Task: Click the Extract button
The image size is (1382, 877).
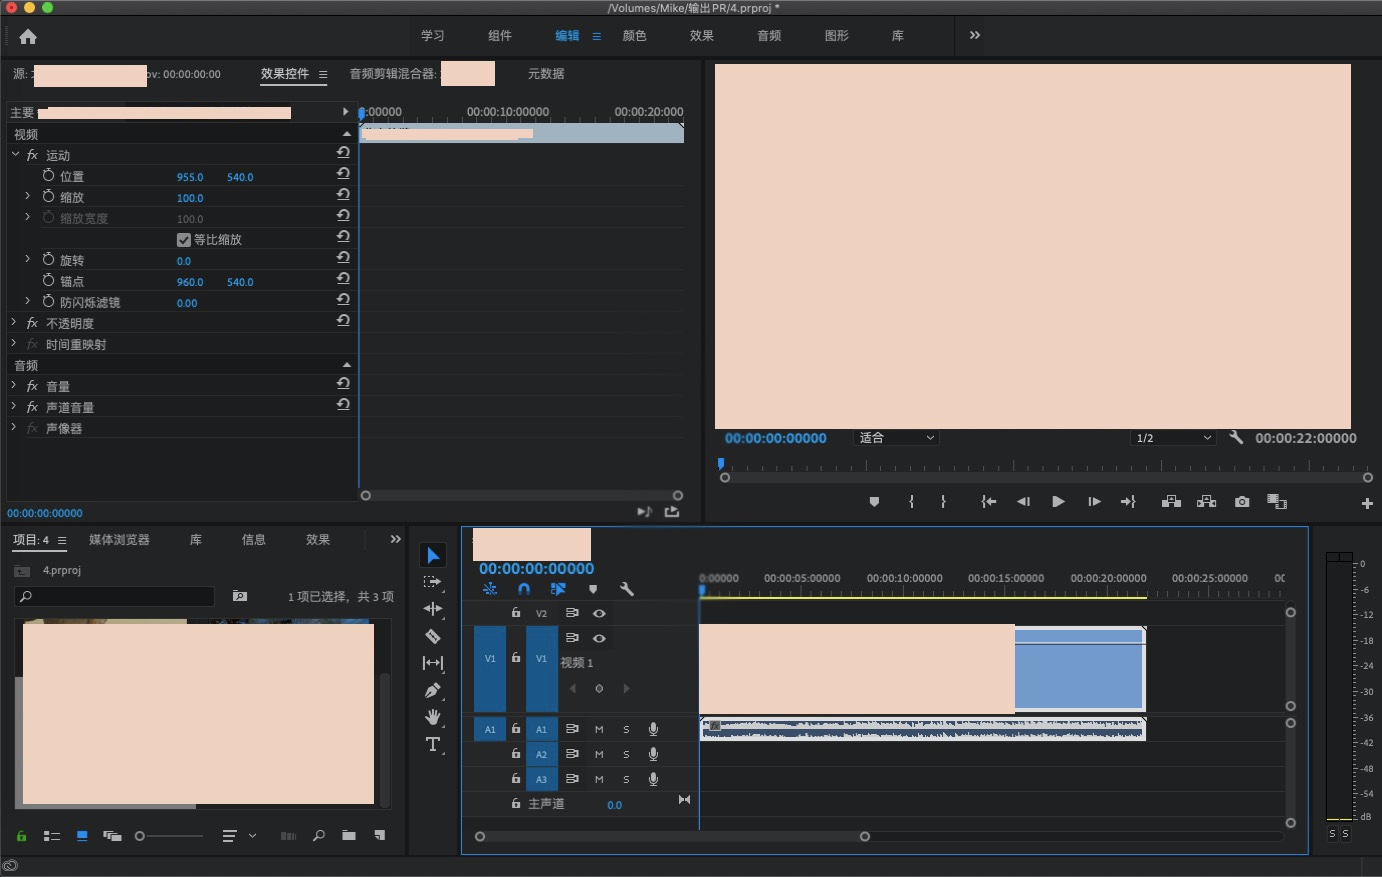Action: pyautogui.click(x=1207, y=502)
